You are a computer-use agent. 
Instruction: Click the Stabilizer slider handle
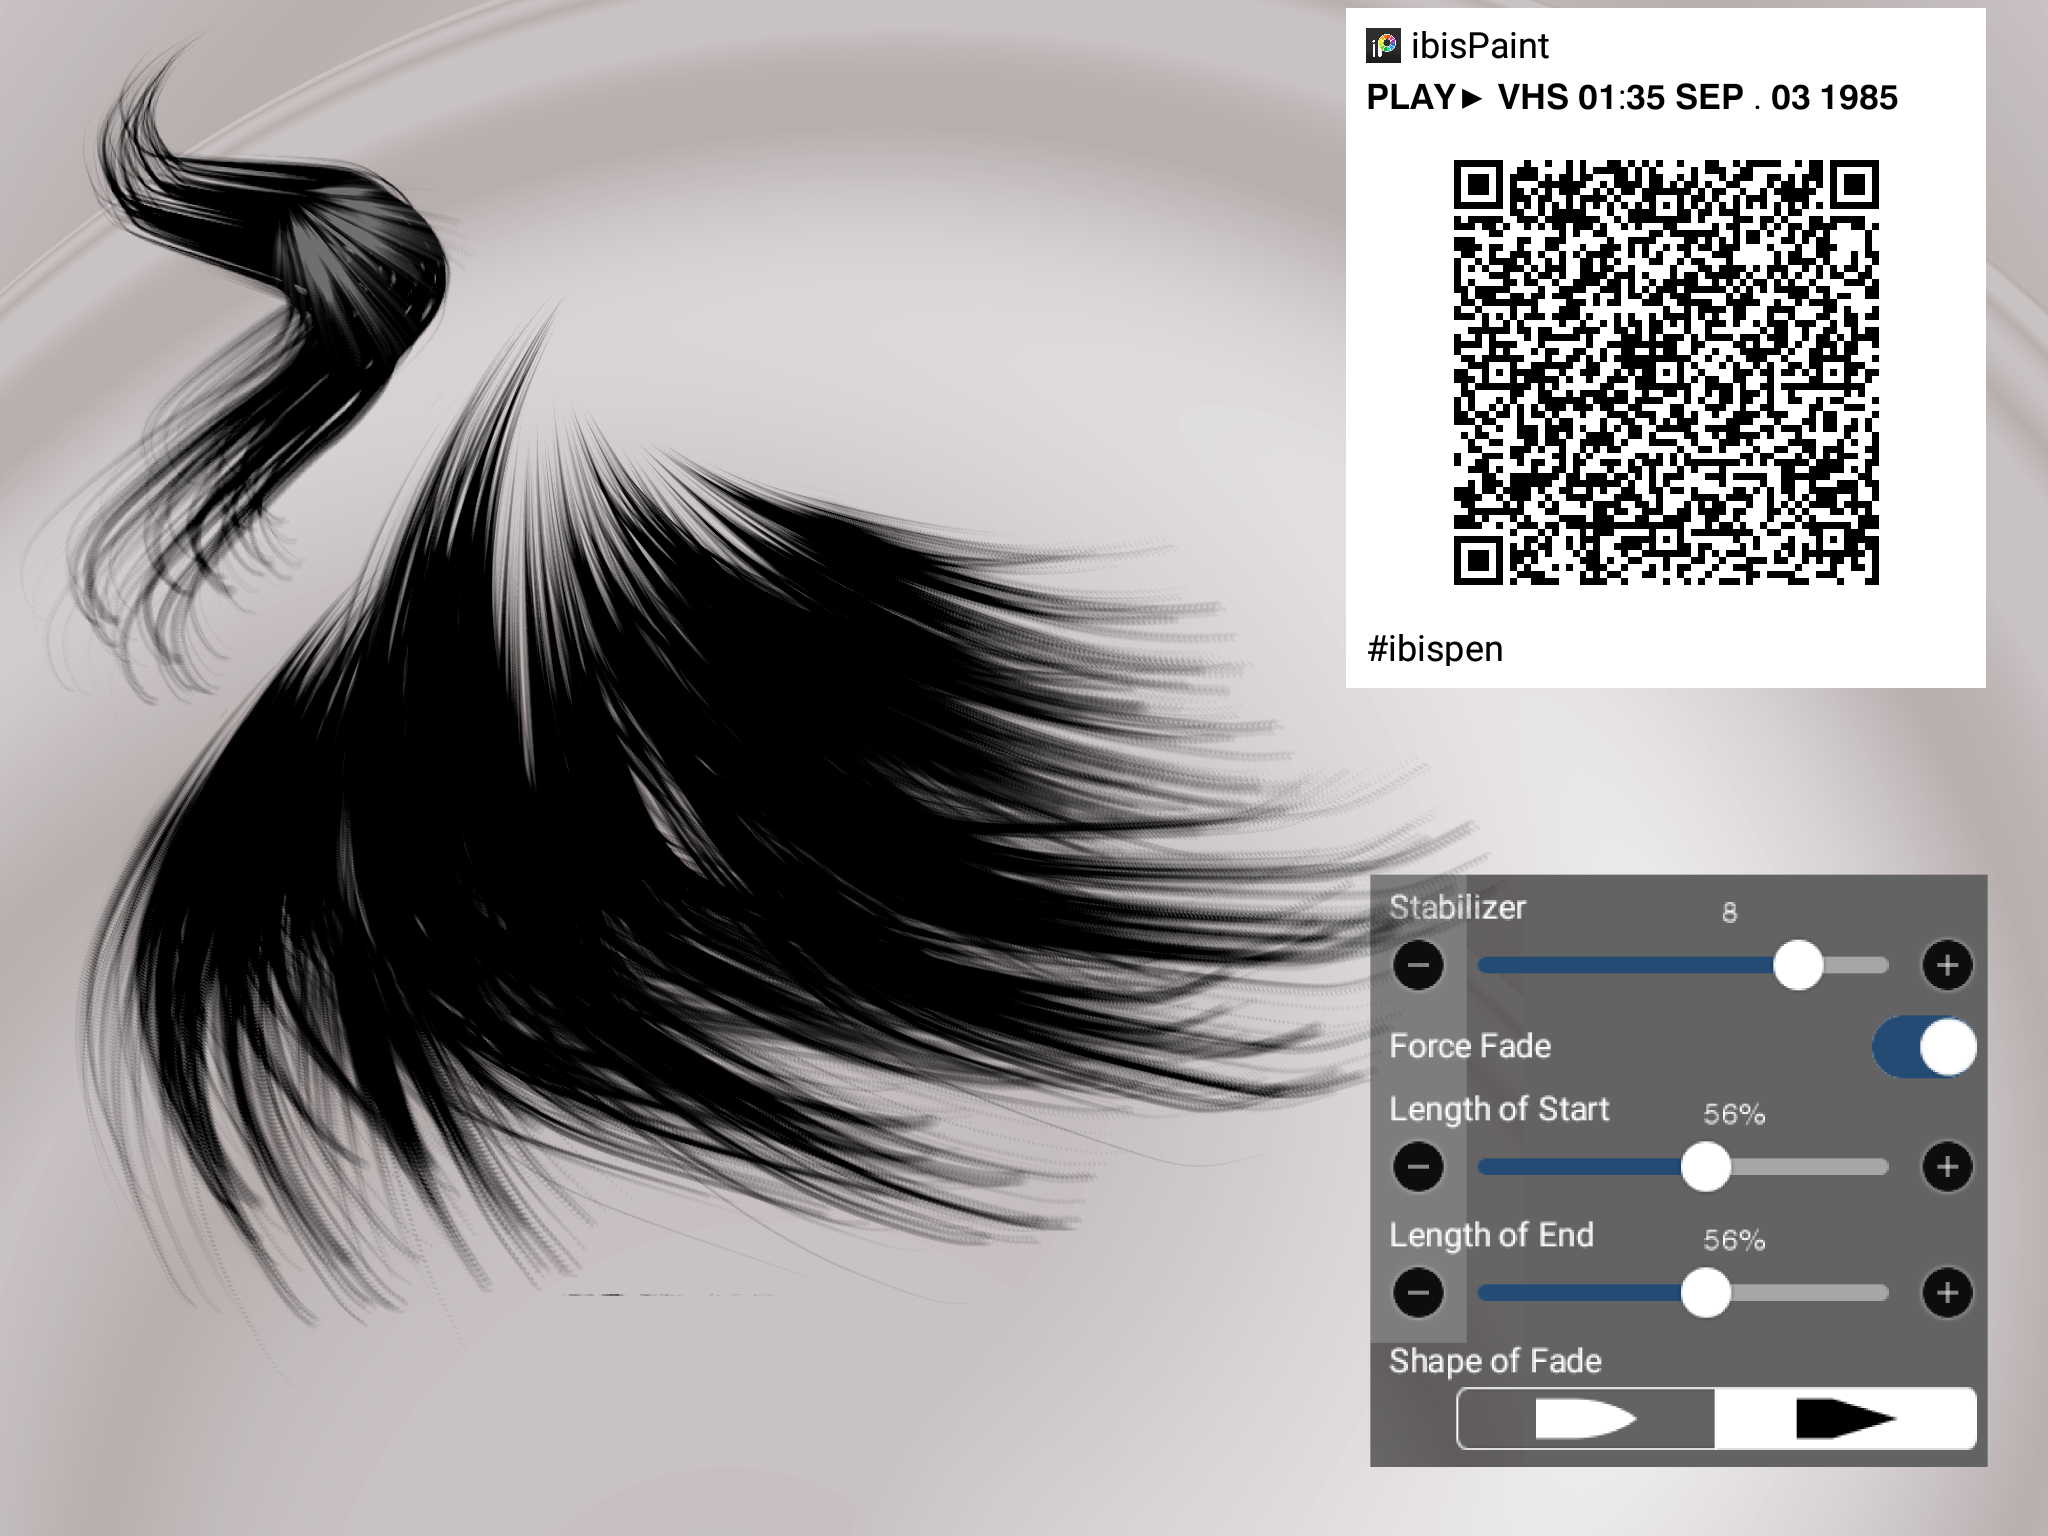pyautogui.click(x=1798, y=965)
